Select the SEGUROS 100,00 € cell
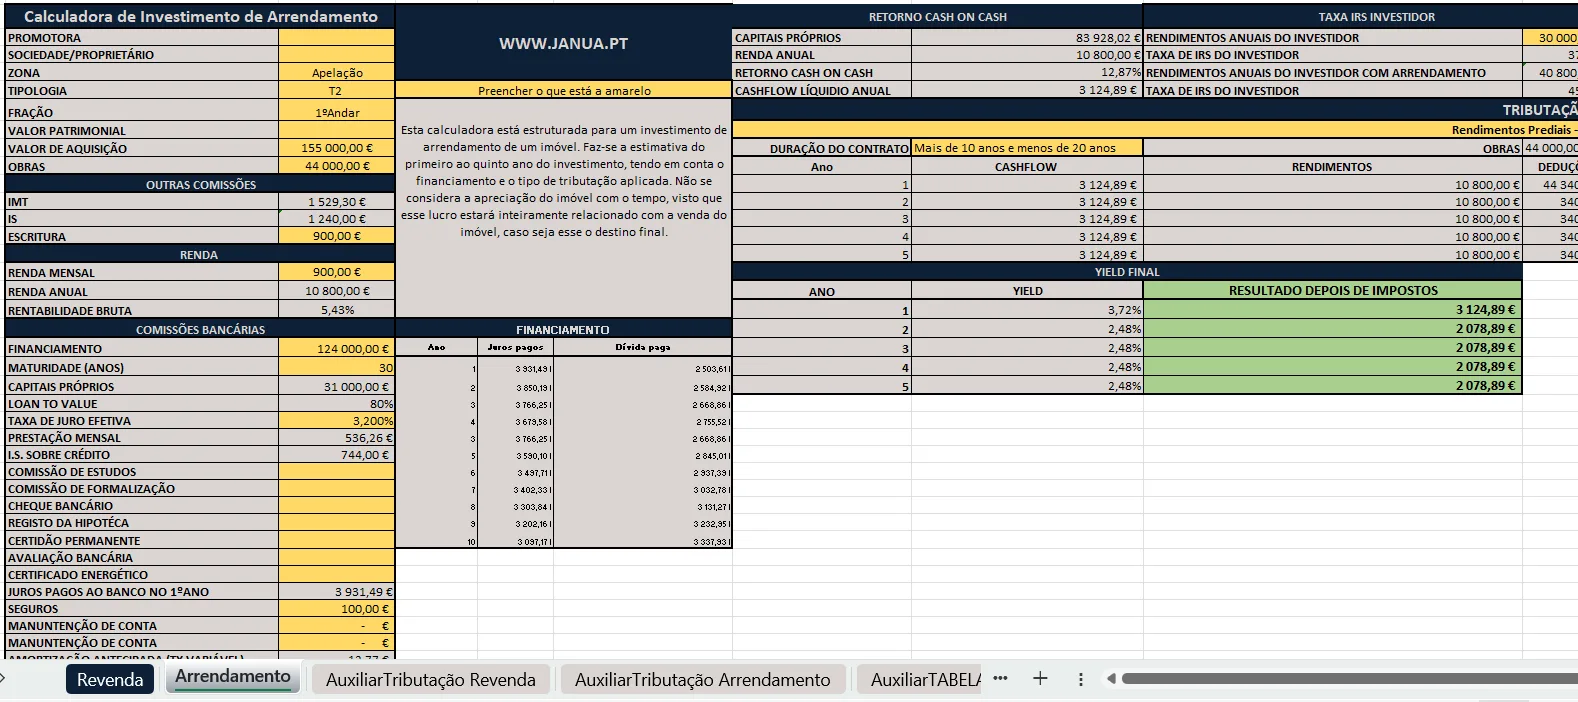Image resolution: width=1578 pixels, height=702 pixels. point(337,609)
